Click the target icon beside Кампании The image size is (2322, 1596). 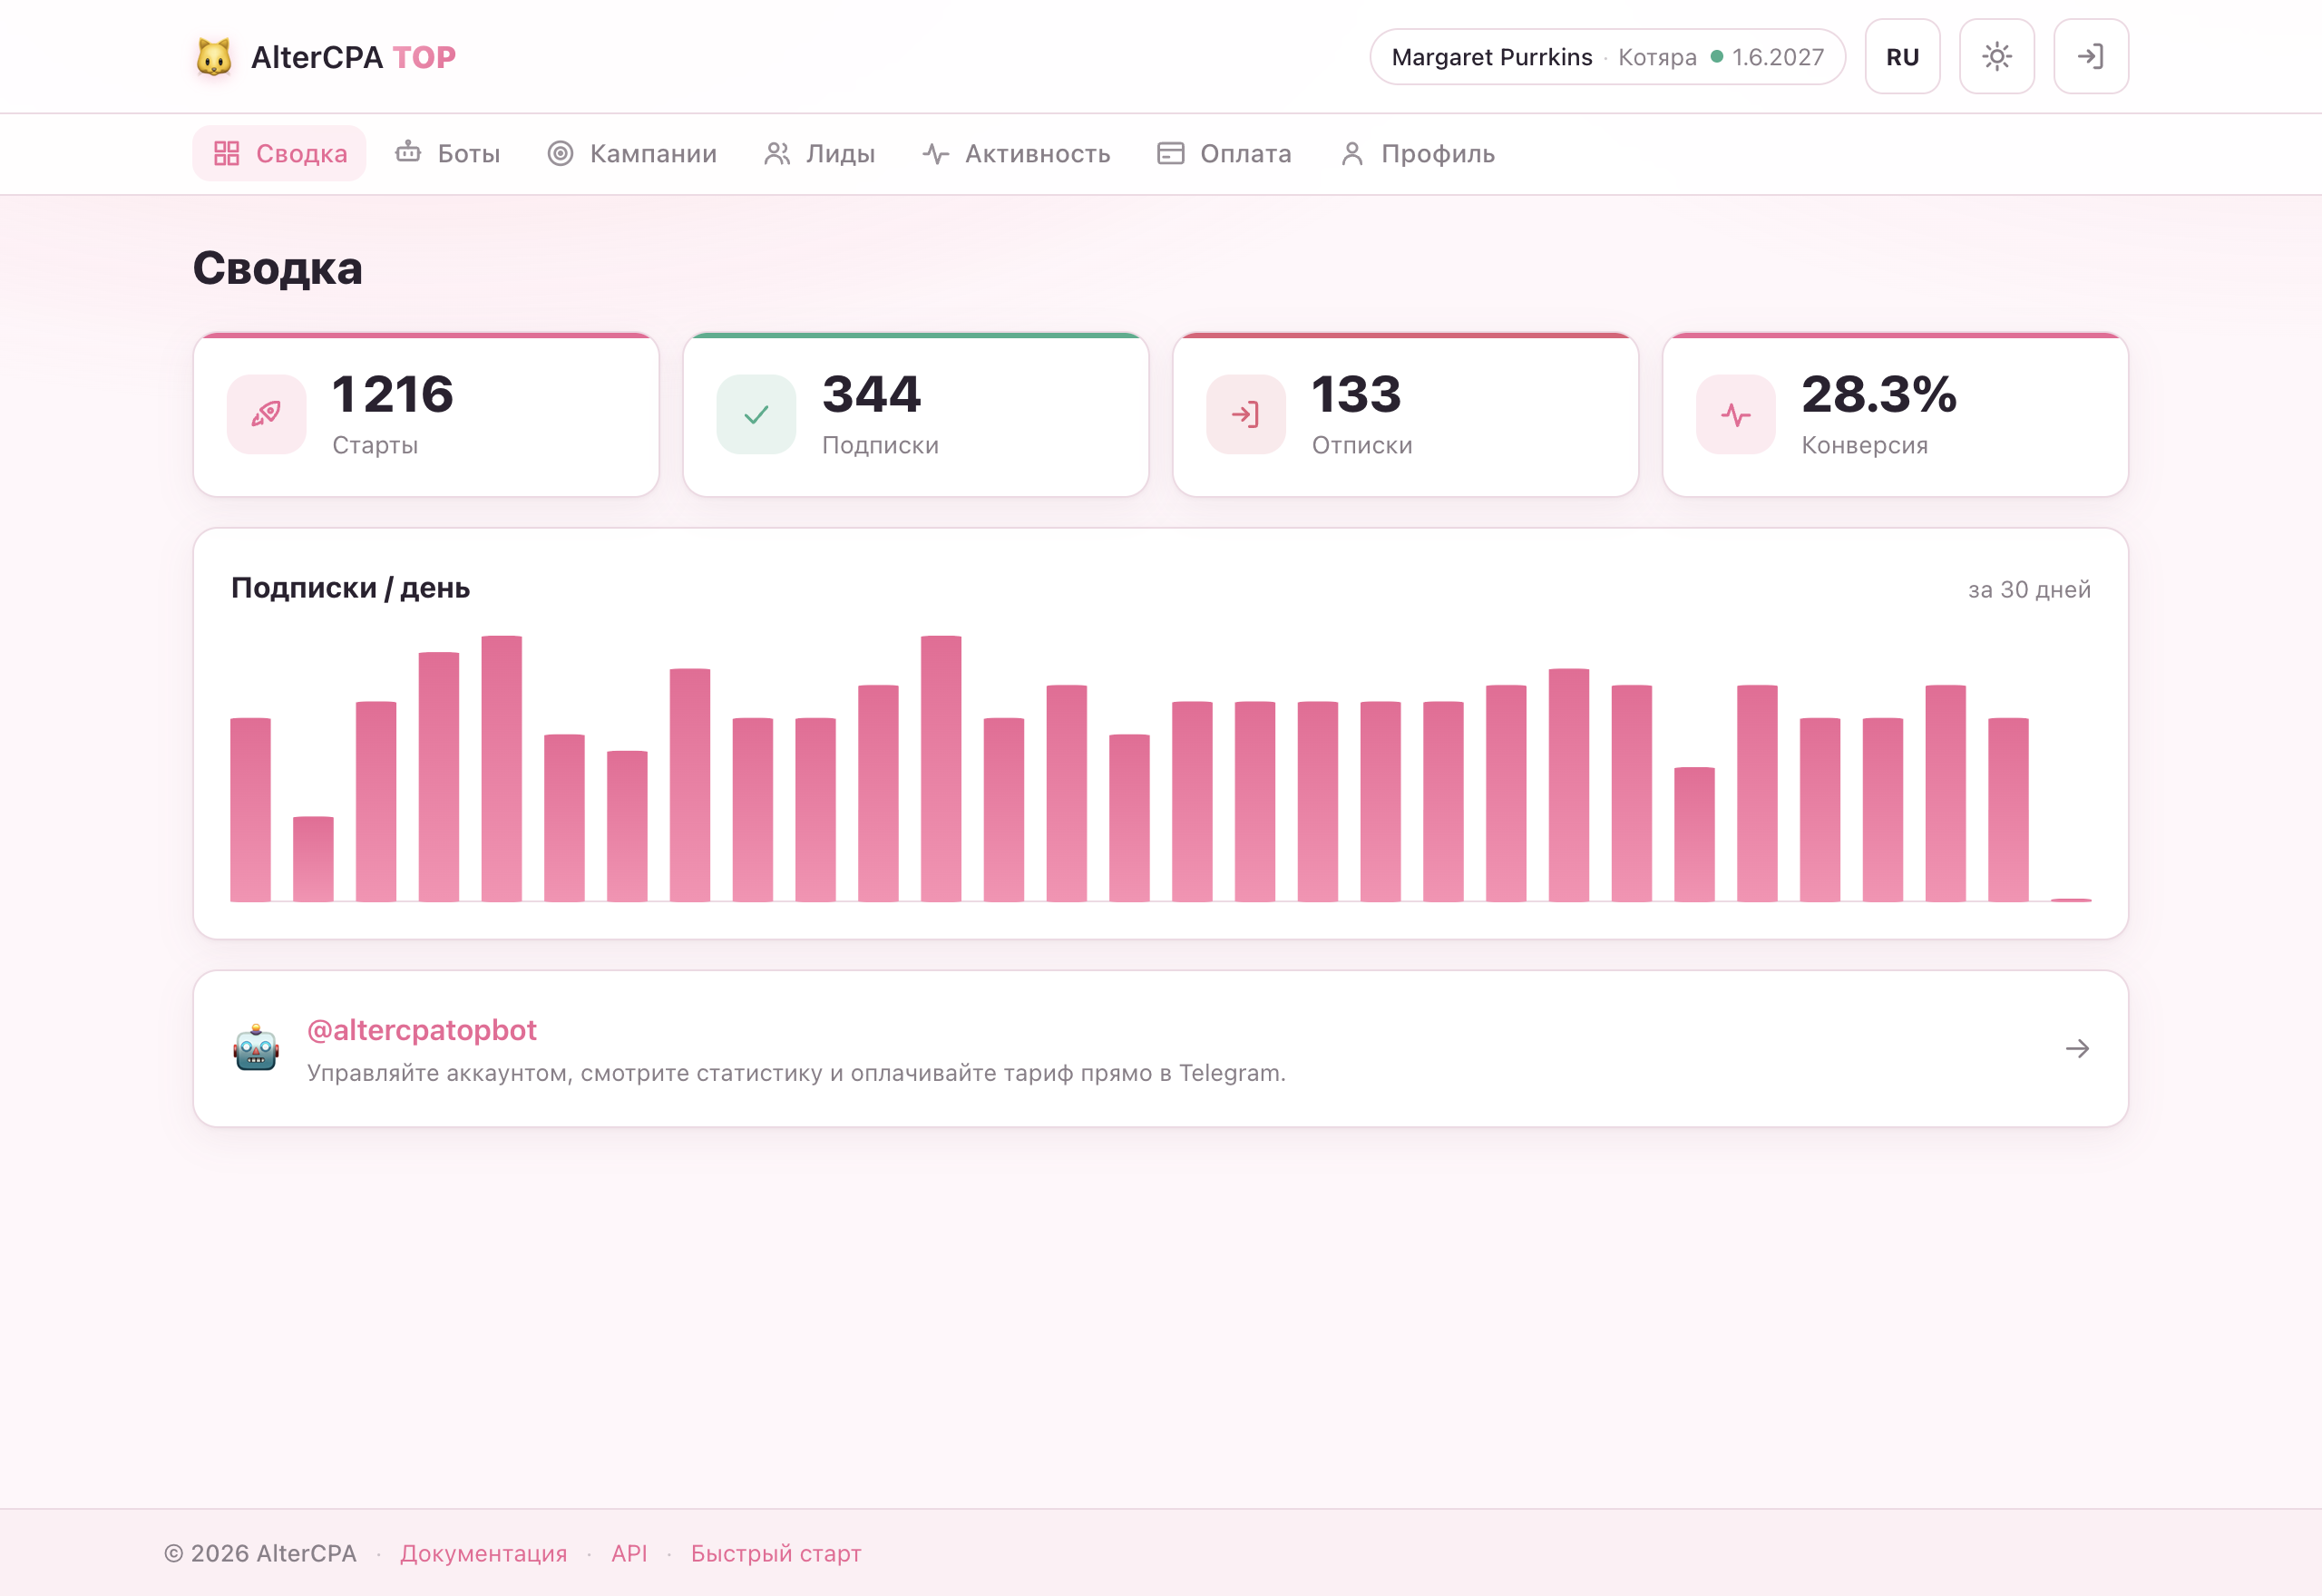[x=560, y=153]
